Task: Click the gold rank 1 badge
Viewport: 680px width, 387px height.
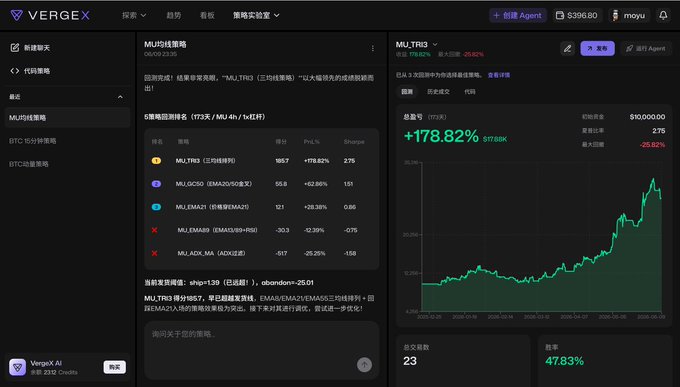Action: [156, 161]
